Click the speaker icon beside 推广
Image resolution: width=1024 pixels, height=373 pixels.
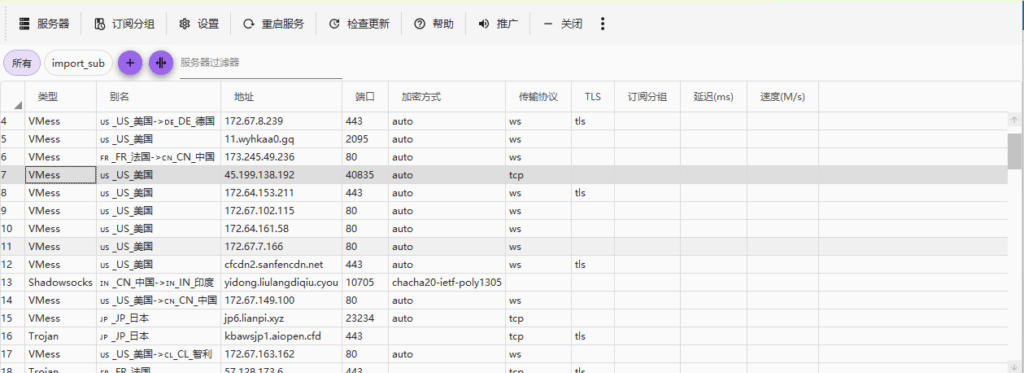click(x=484, y=24)
